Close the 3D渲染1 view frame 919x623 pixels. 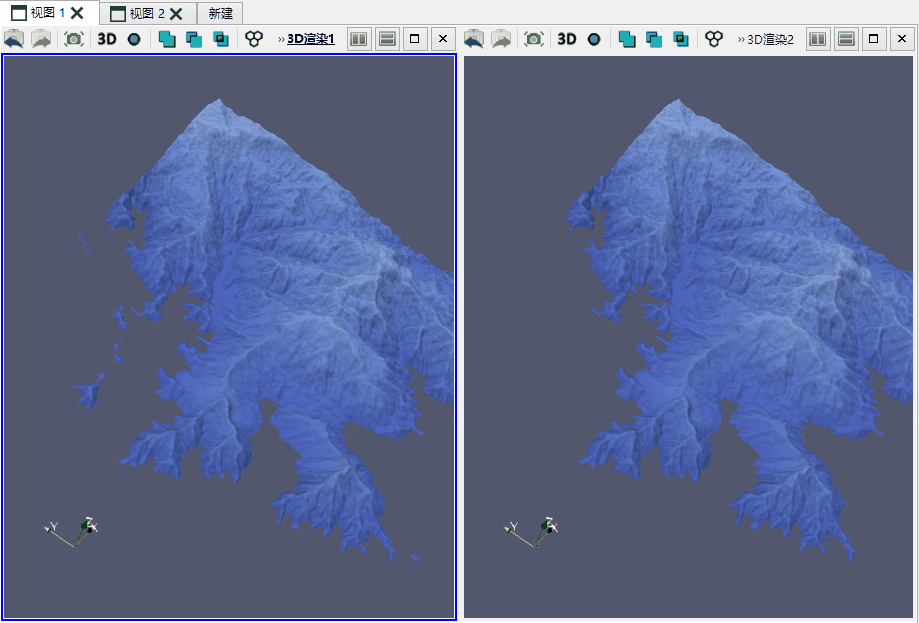[x=443, y=39]
